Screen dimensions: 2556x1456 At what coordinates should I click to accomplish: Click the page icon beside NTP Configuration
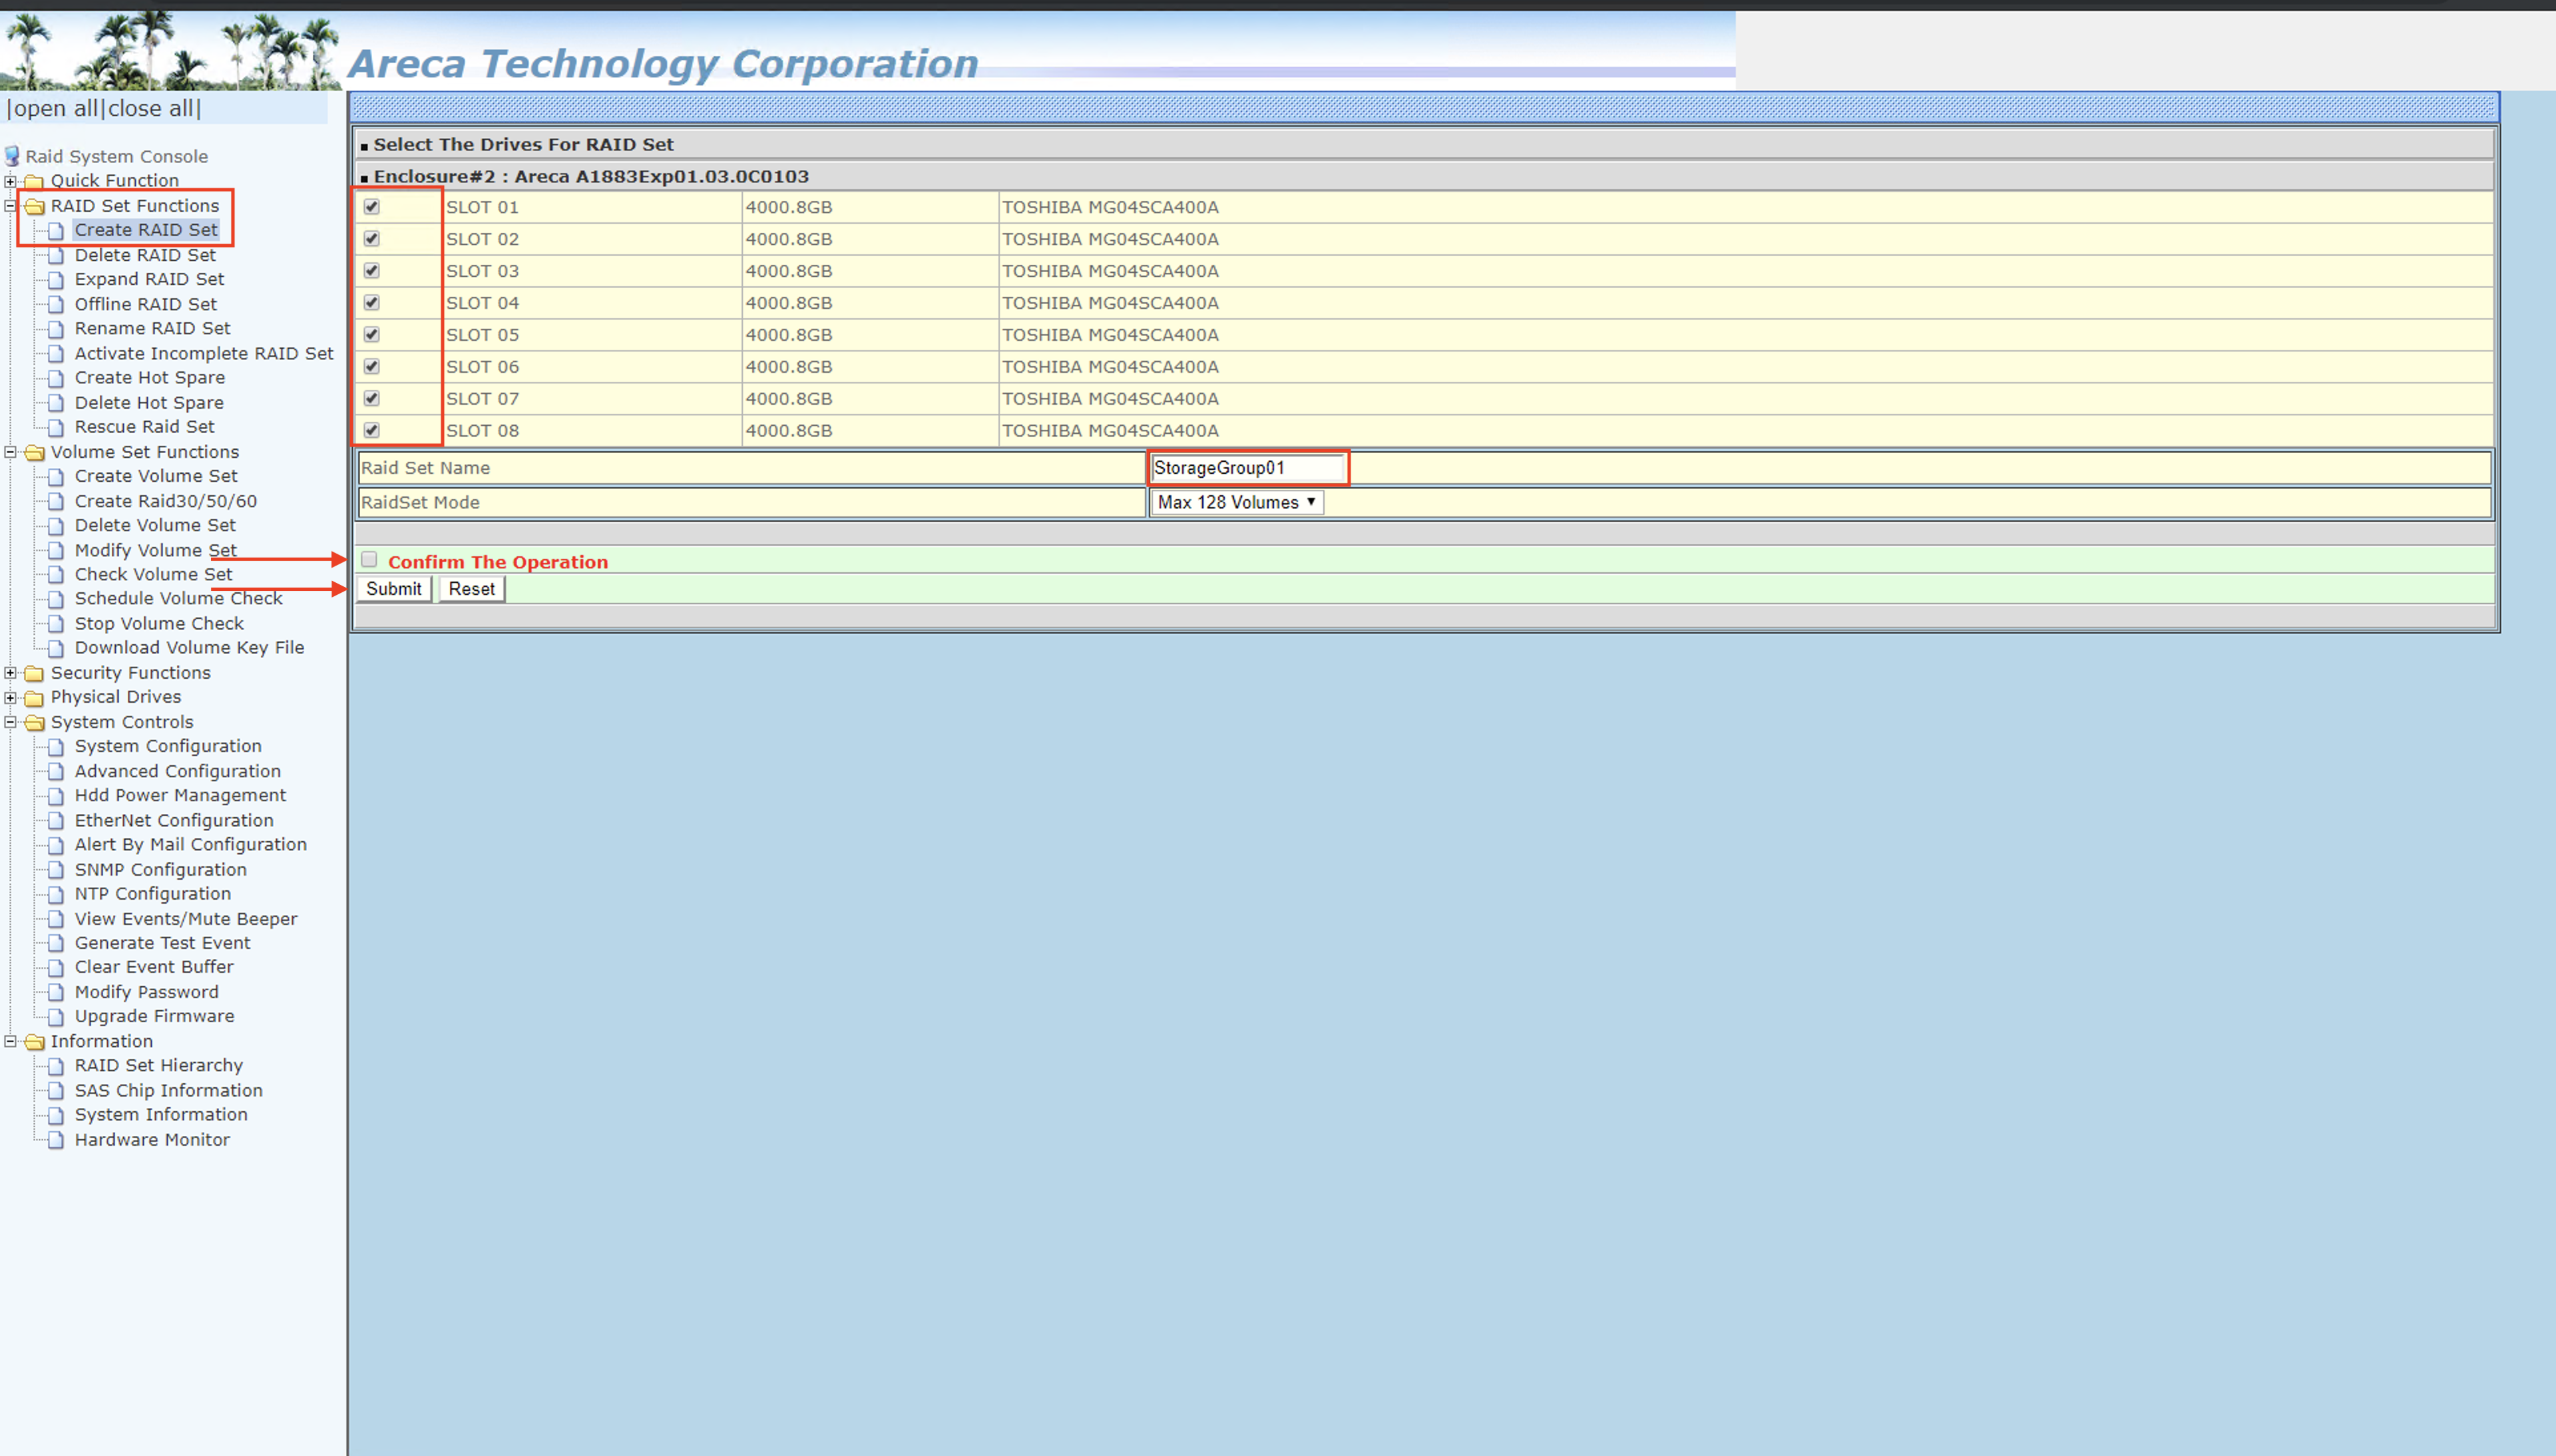56,894
